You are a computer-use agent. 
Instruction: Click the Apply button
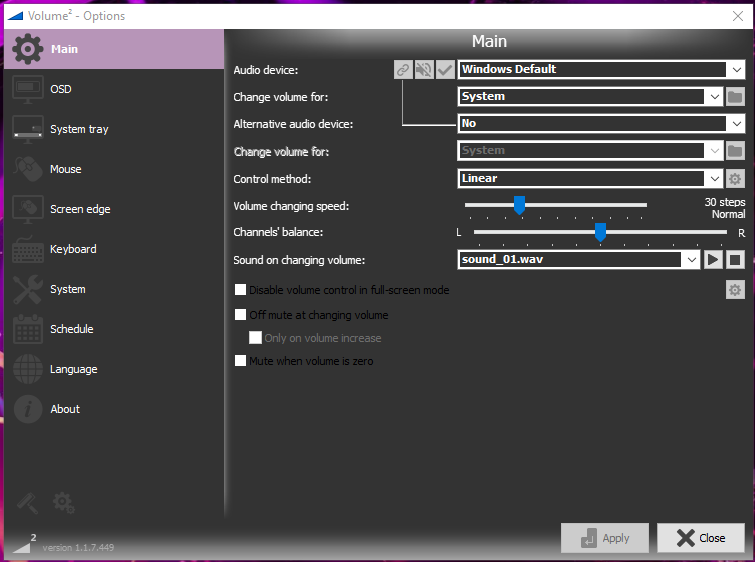click(605, 538)
